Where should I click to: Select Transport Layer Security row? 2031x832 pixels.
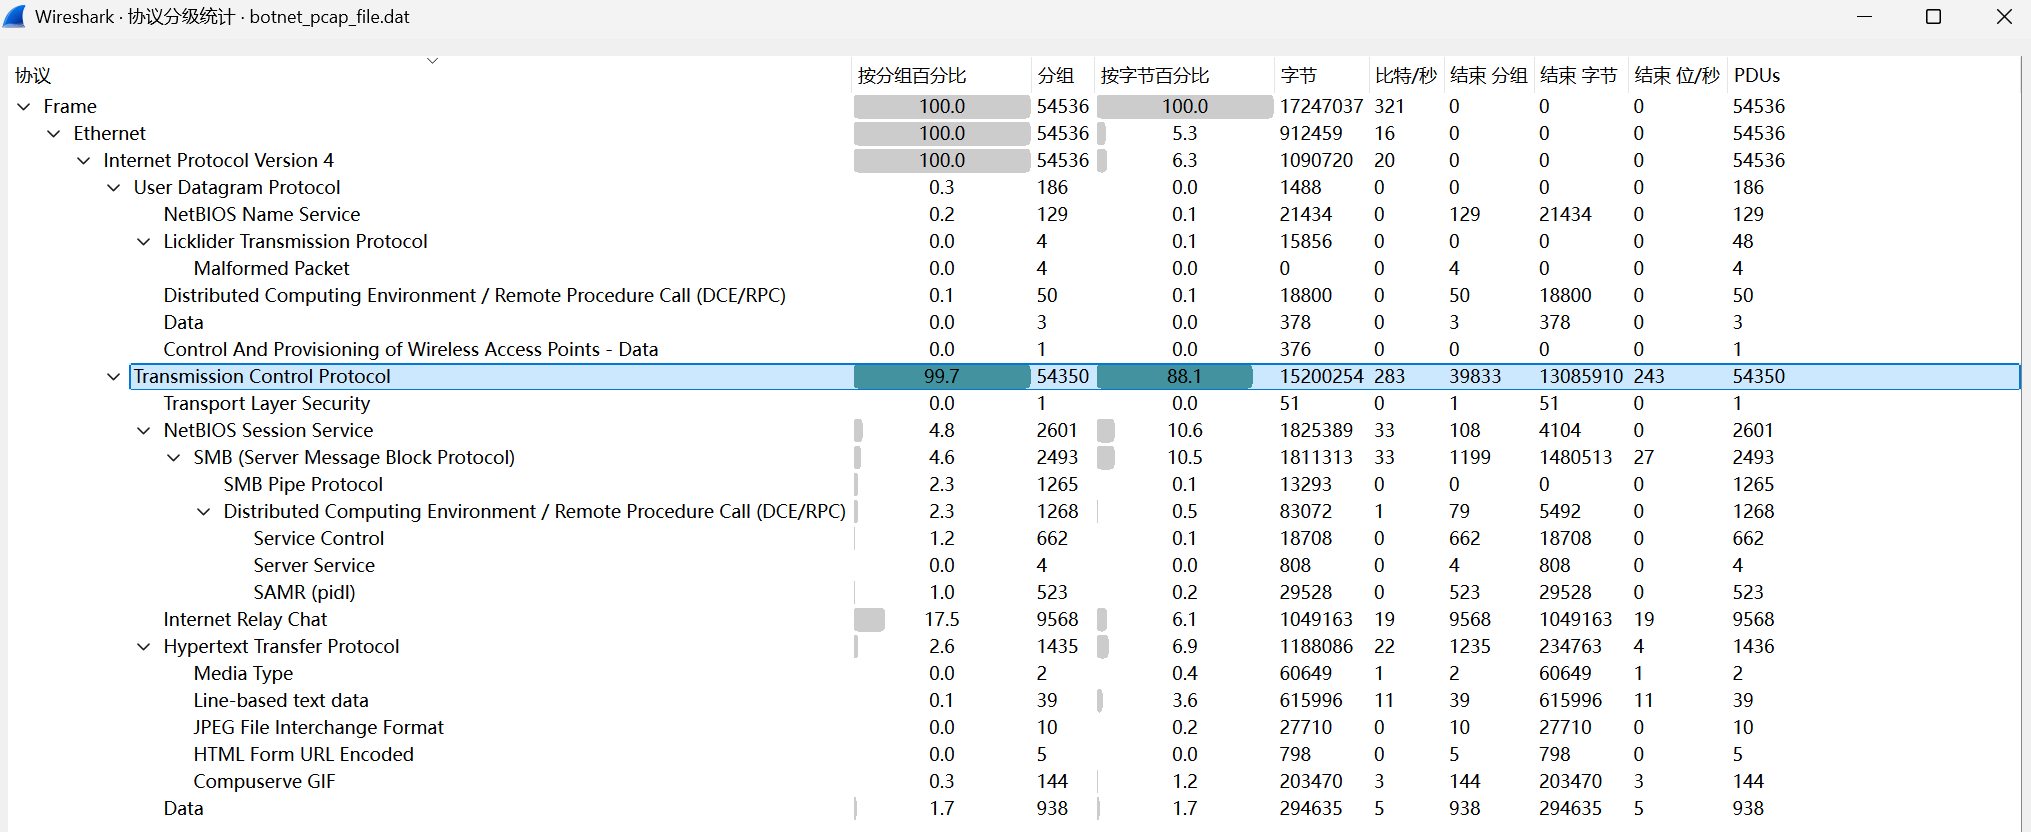1015,403
